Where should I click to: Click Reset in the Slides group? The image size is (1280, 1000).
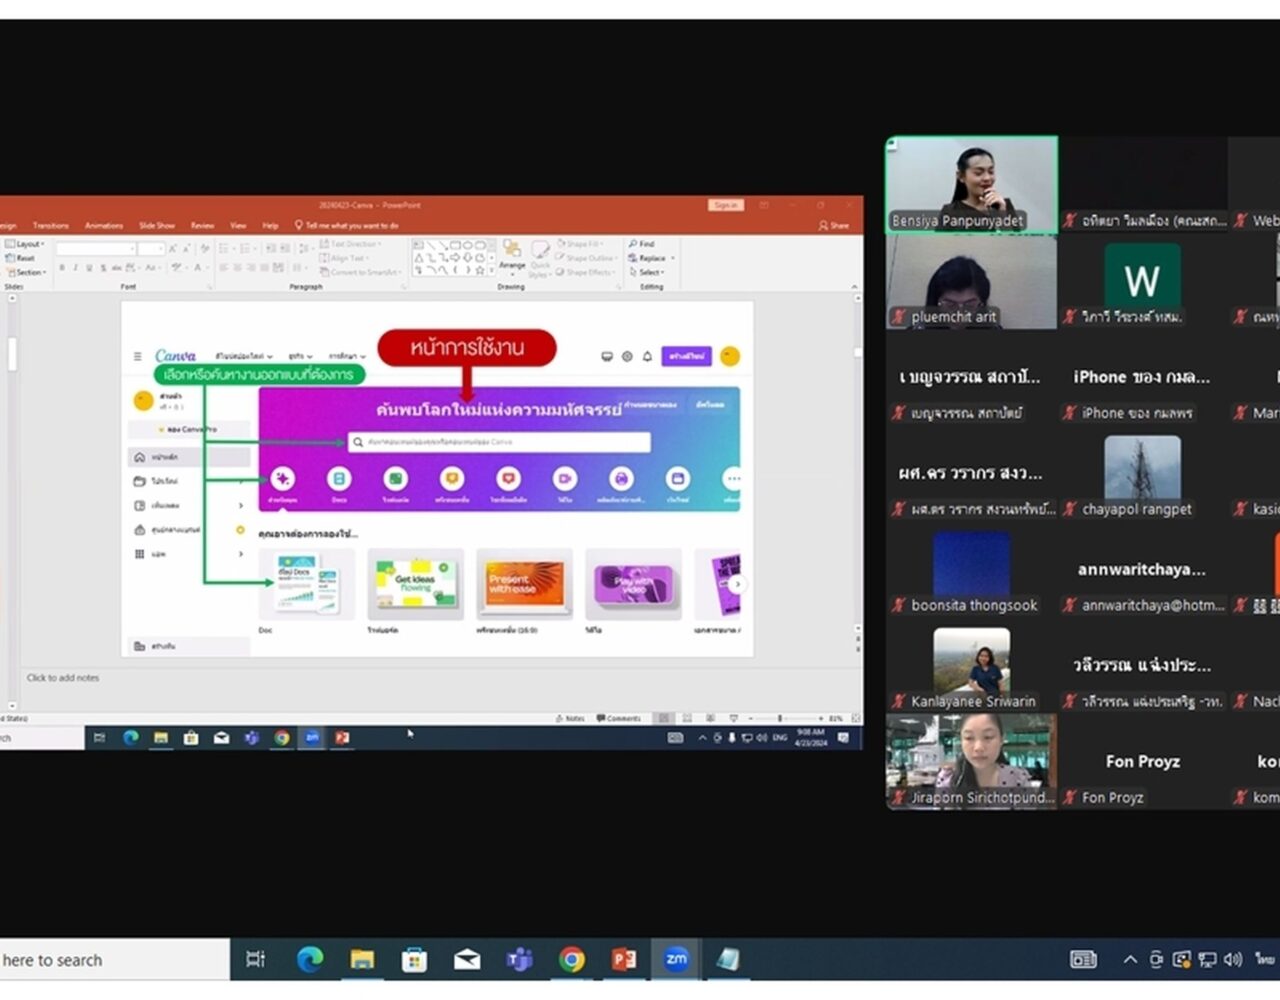(22, 258)
